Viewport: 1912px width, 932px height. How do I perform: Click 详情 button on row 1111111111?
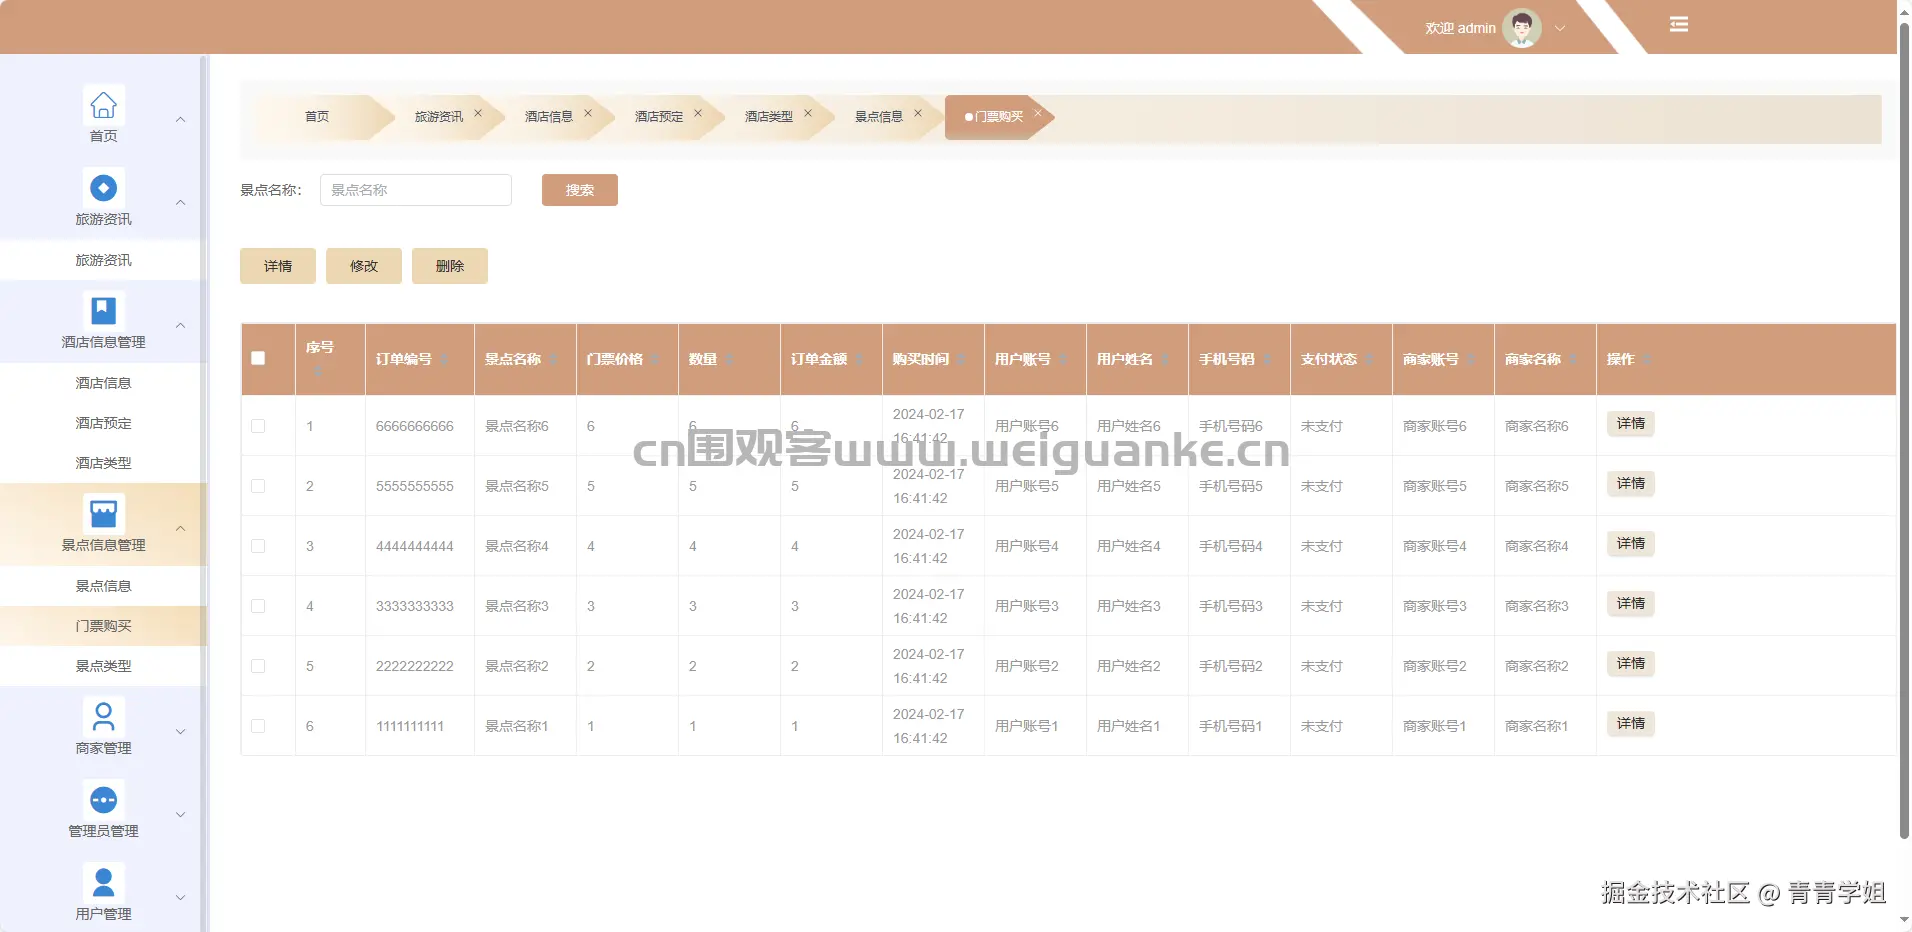tap(1630, 723)
